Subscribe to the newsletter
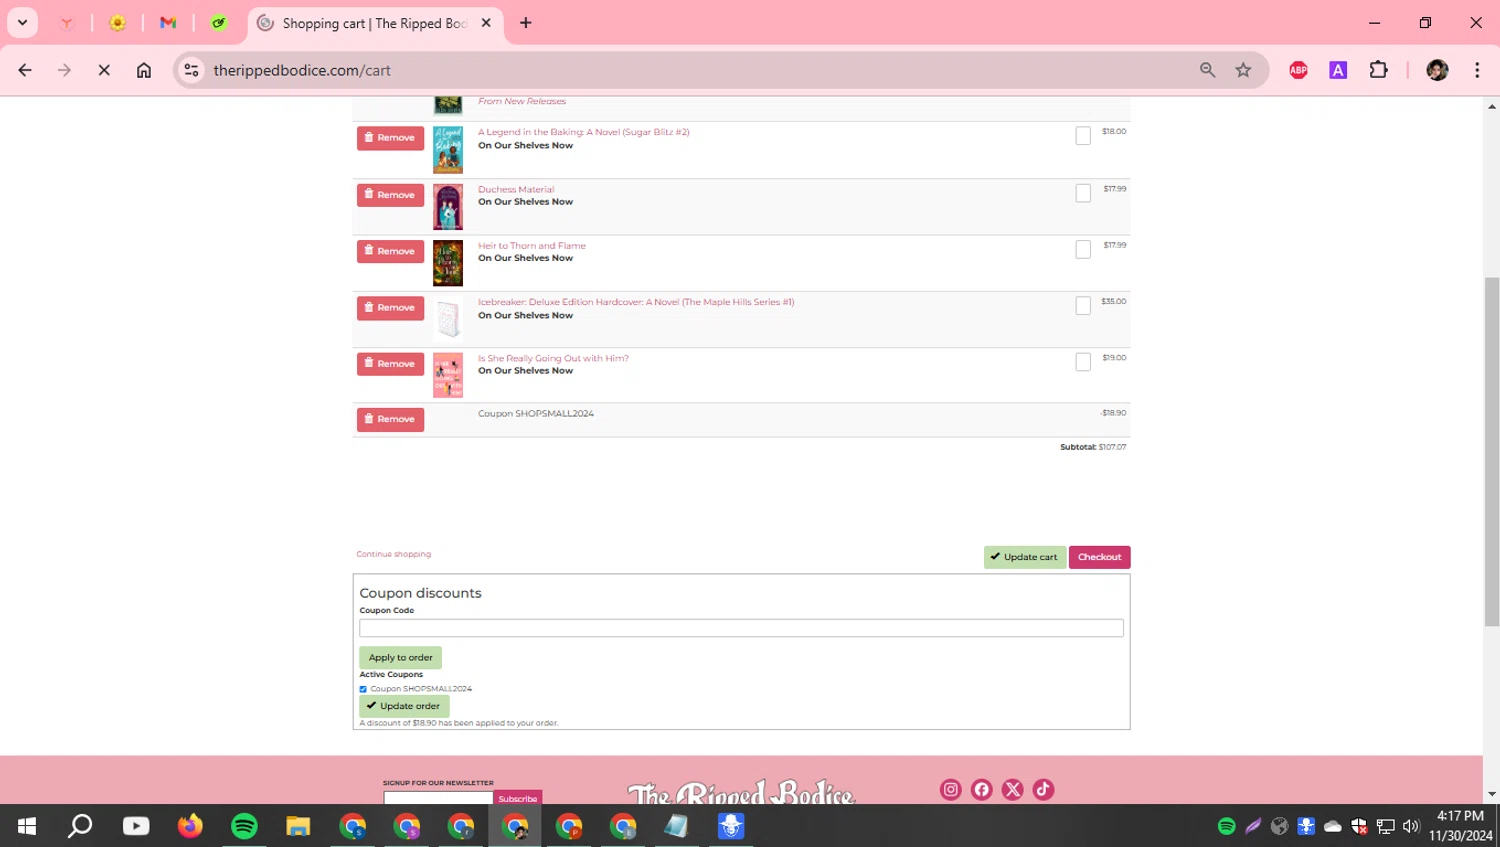The width and height of the screenshot is (1500, 847). [518, 798]
